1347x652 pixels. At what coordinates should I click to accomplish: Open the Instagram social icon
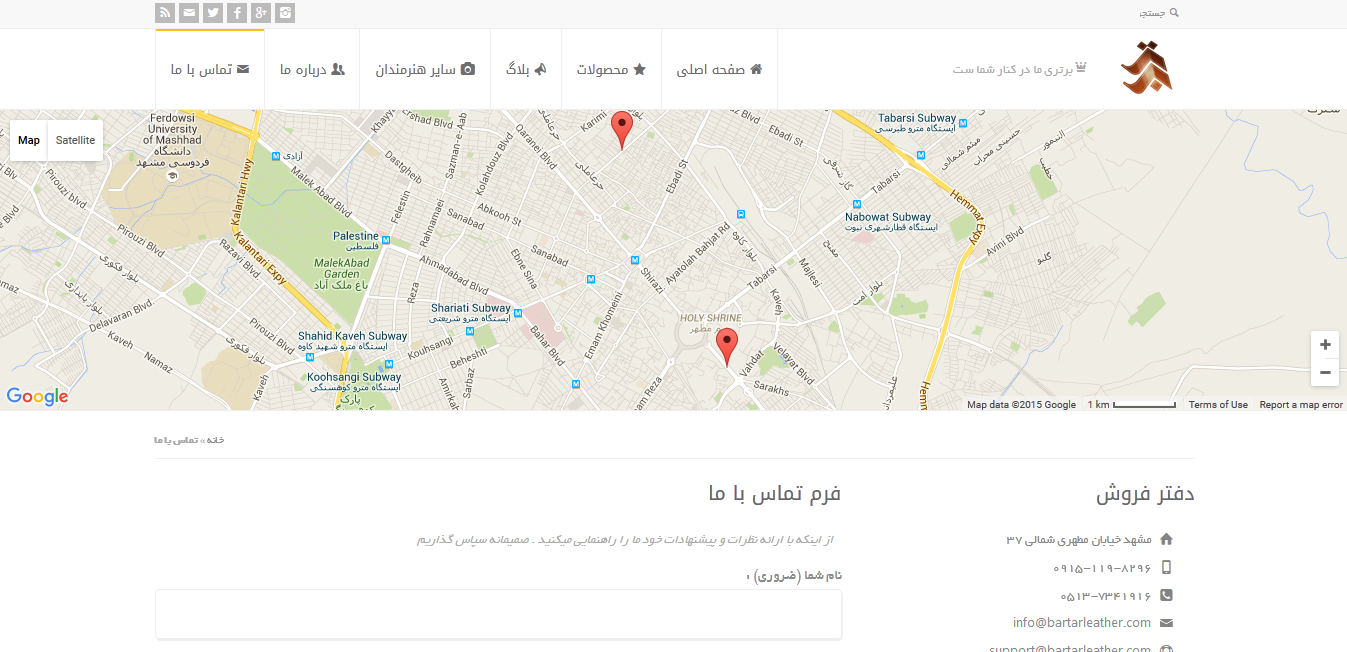pos(285,13)
